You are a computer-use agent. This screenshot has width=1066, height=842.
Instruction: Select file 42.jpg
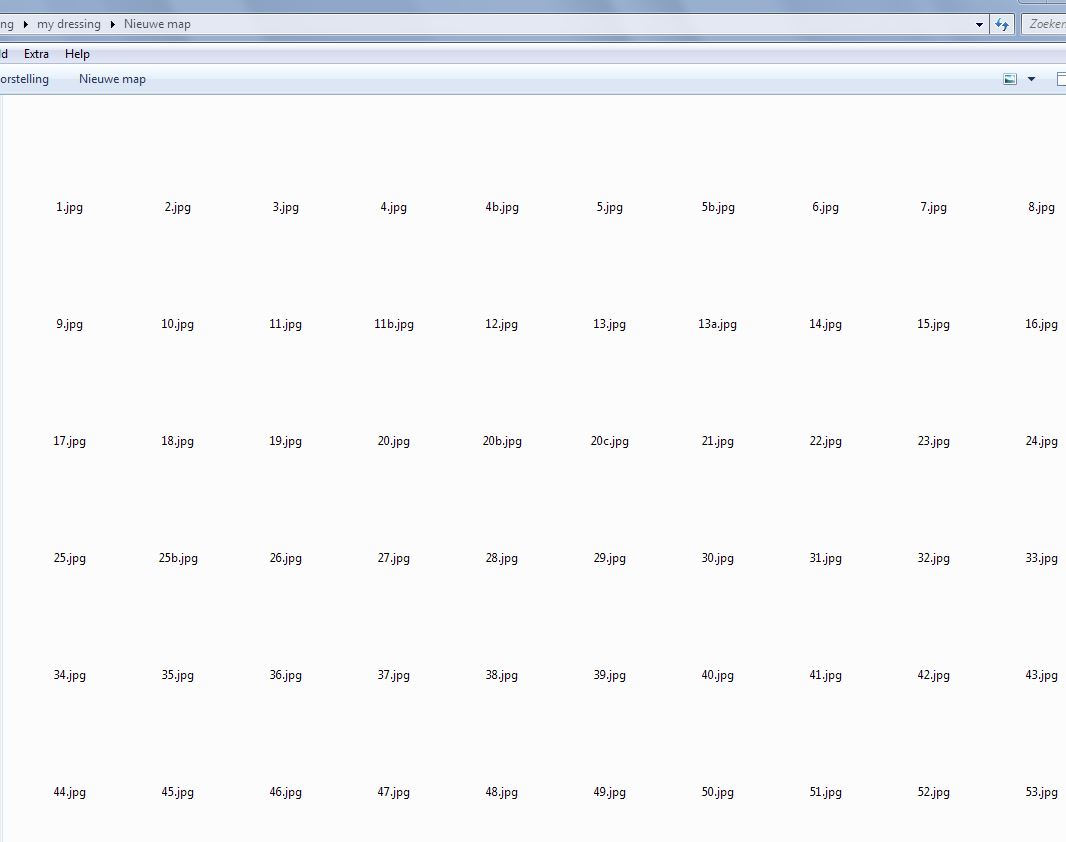[933, 675]
